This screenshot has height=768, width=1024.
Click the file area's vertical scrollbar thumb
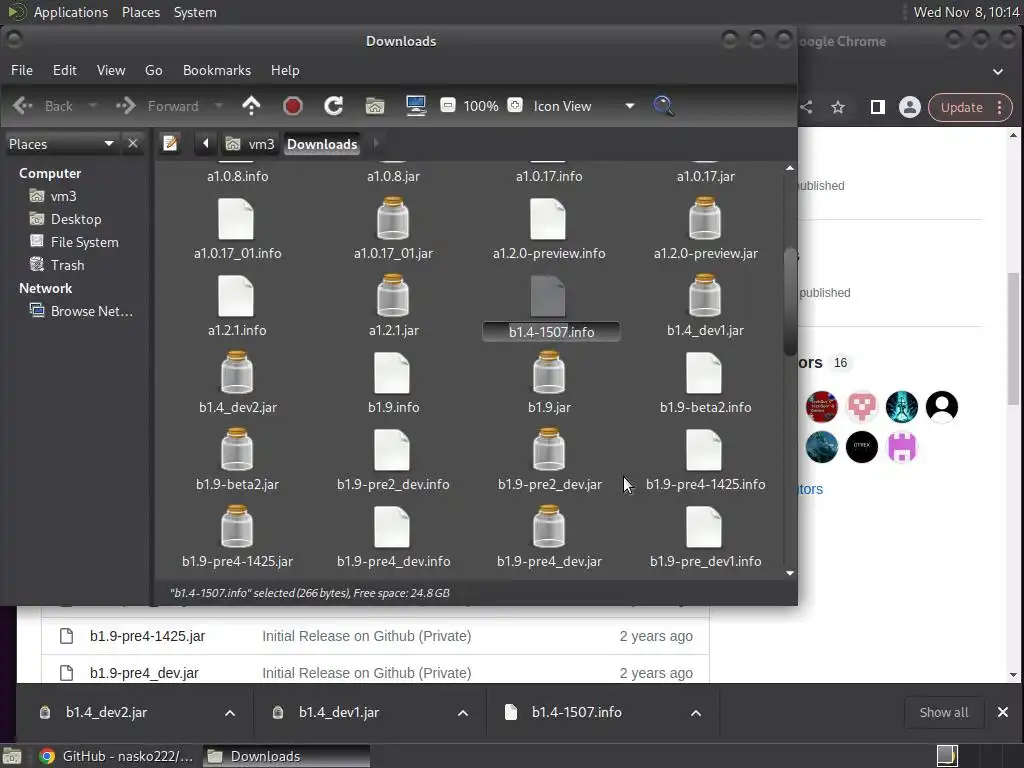coord(790,301)
